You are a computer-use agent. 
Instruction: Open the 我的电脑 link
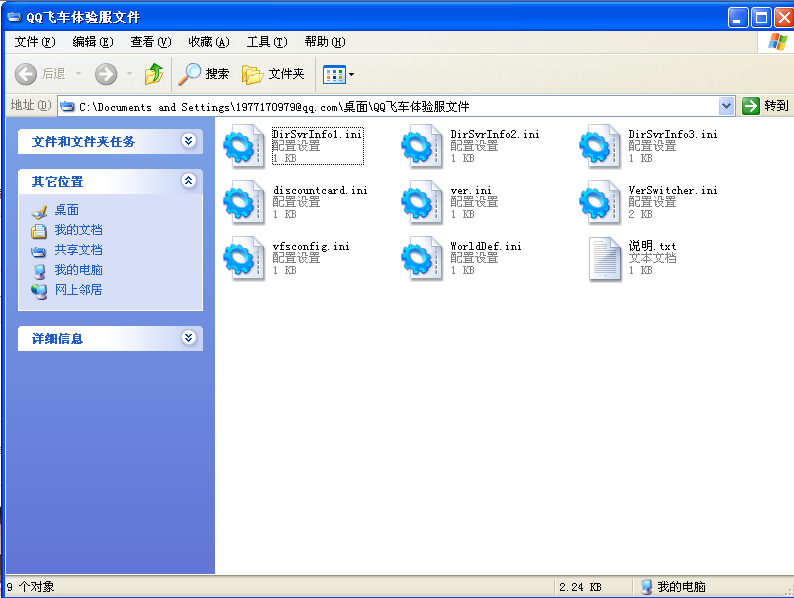[x=78, y=270]
